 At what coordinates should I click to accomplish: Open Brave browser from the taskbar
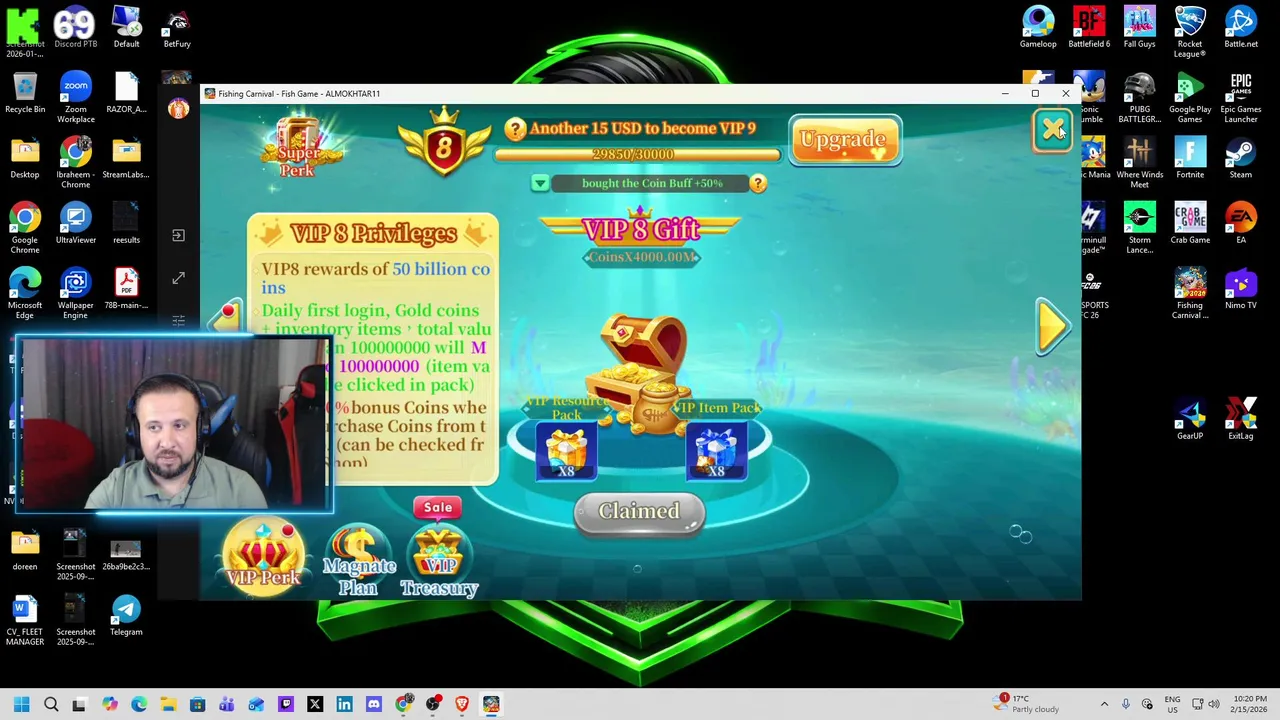click(x=462, y=704)
